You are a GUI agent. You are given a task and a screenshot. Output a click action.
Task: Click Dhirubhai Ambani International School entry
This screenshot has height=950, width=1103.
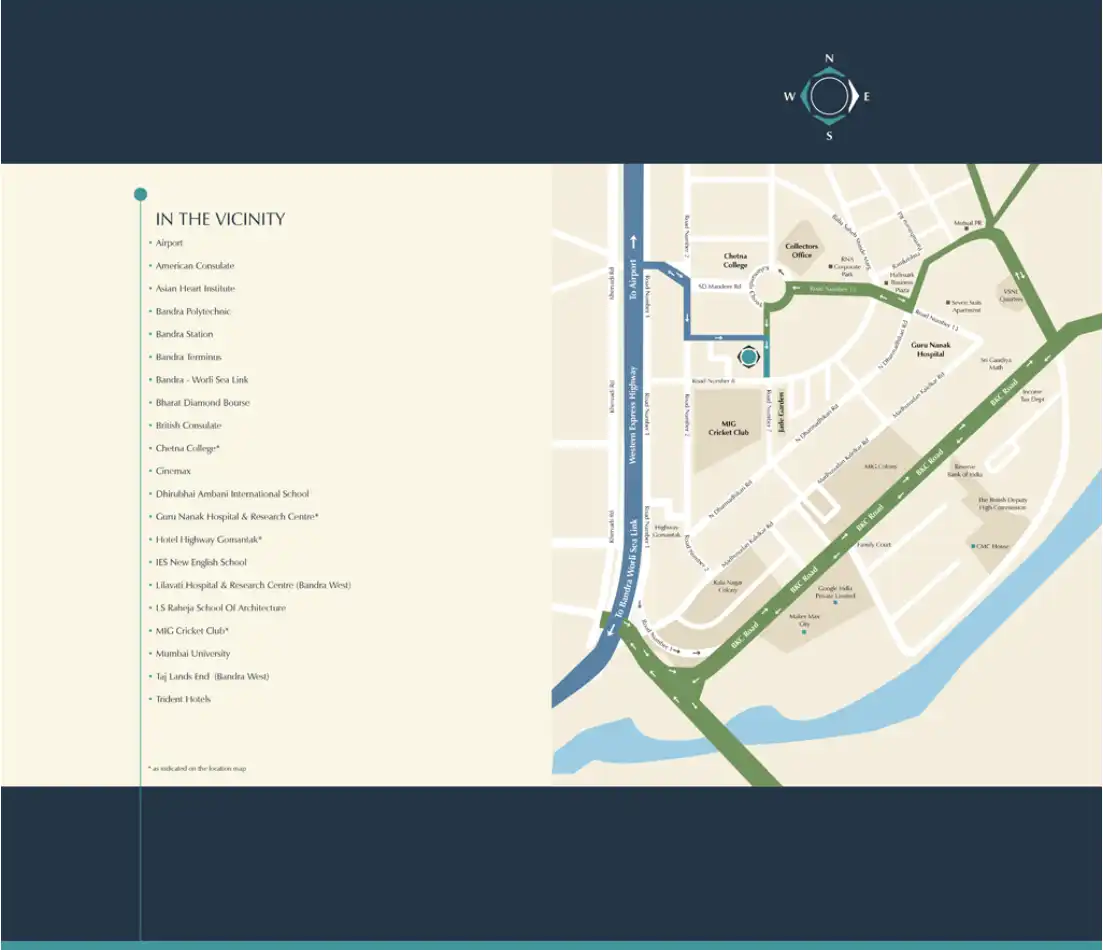coord(232,494)
